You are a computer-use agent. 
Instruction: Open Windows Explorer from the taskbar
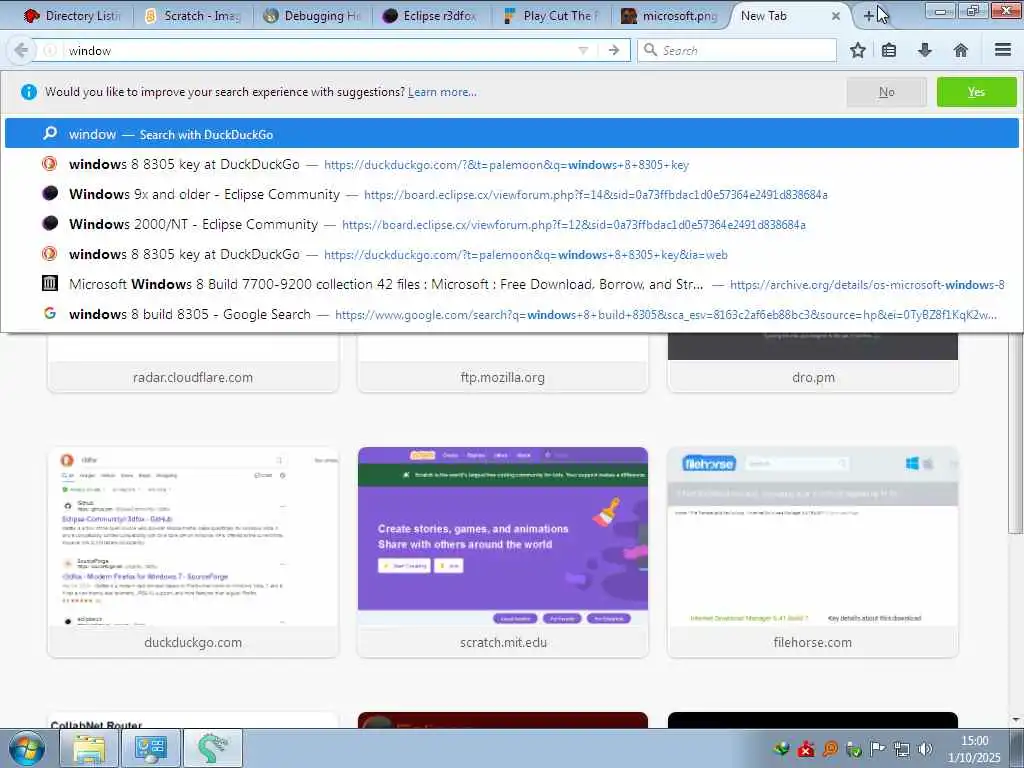coord(89,748)
